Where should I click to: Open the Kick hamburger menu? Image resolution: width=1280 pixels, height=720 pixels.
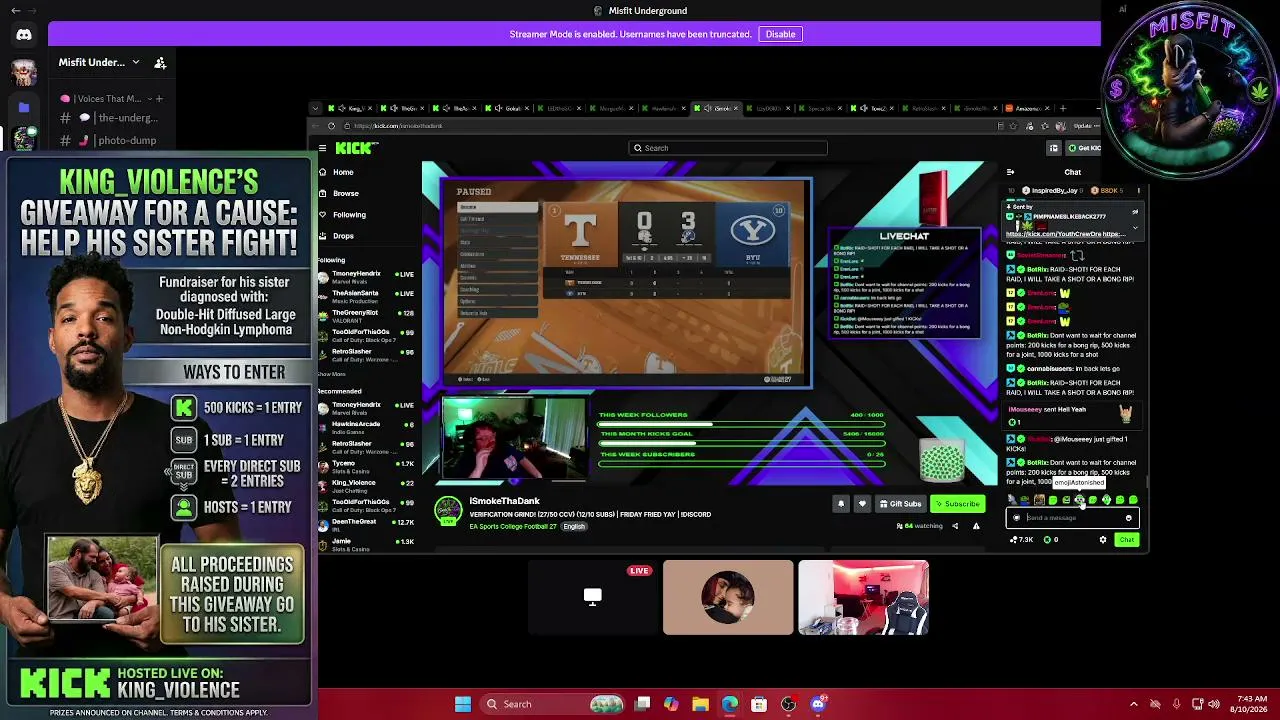click(322, 148)
